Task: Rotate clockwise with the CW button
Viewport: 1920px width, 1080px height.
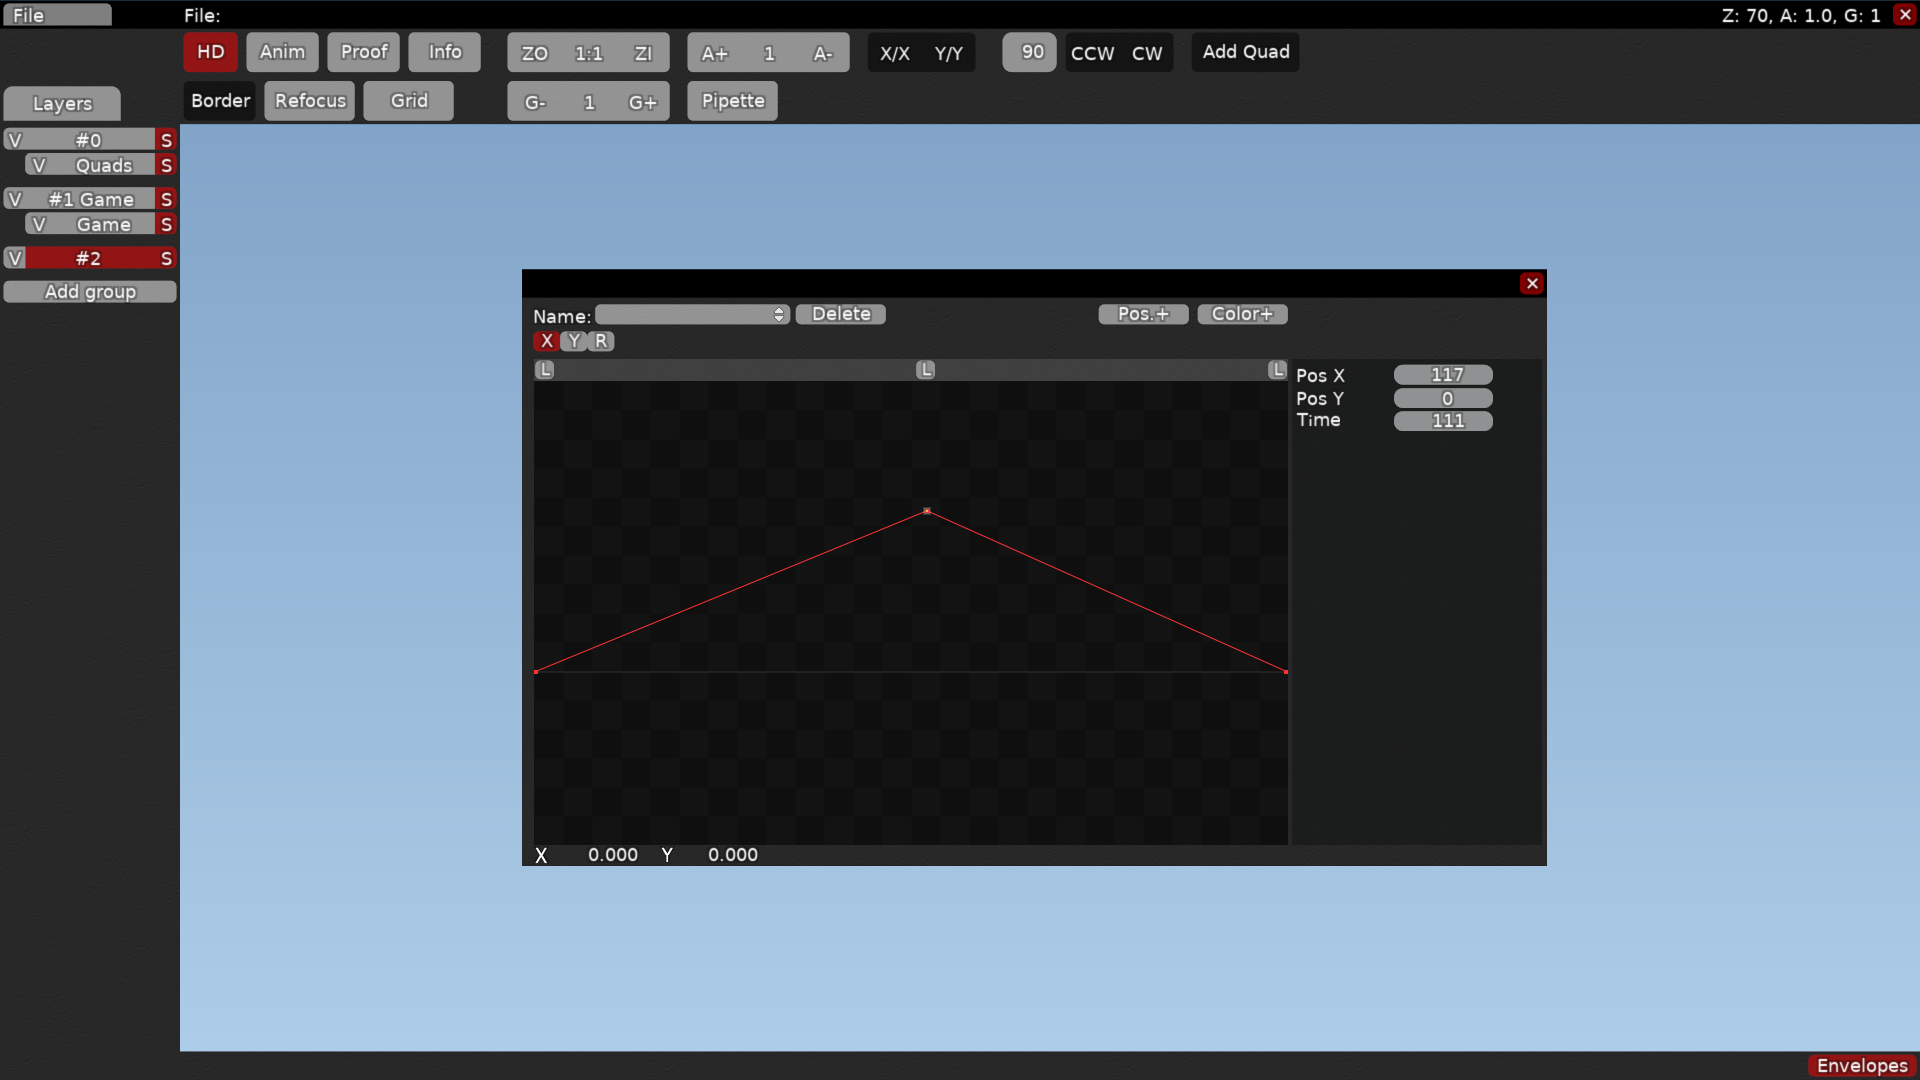Action: pyautogui.click(x=1147, y=53)
